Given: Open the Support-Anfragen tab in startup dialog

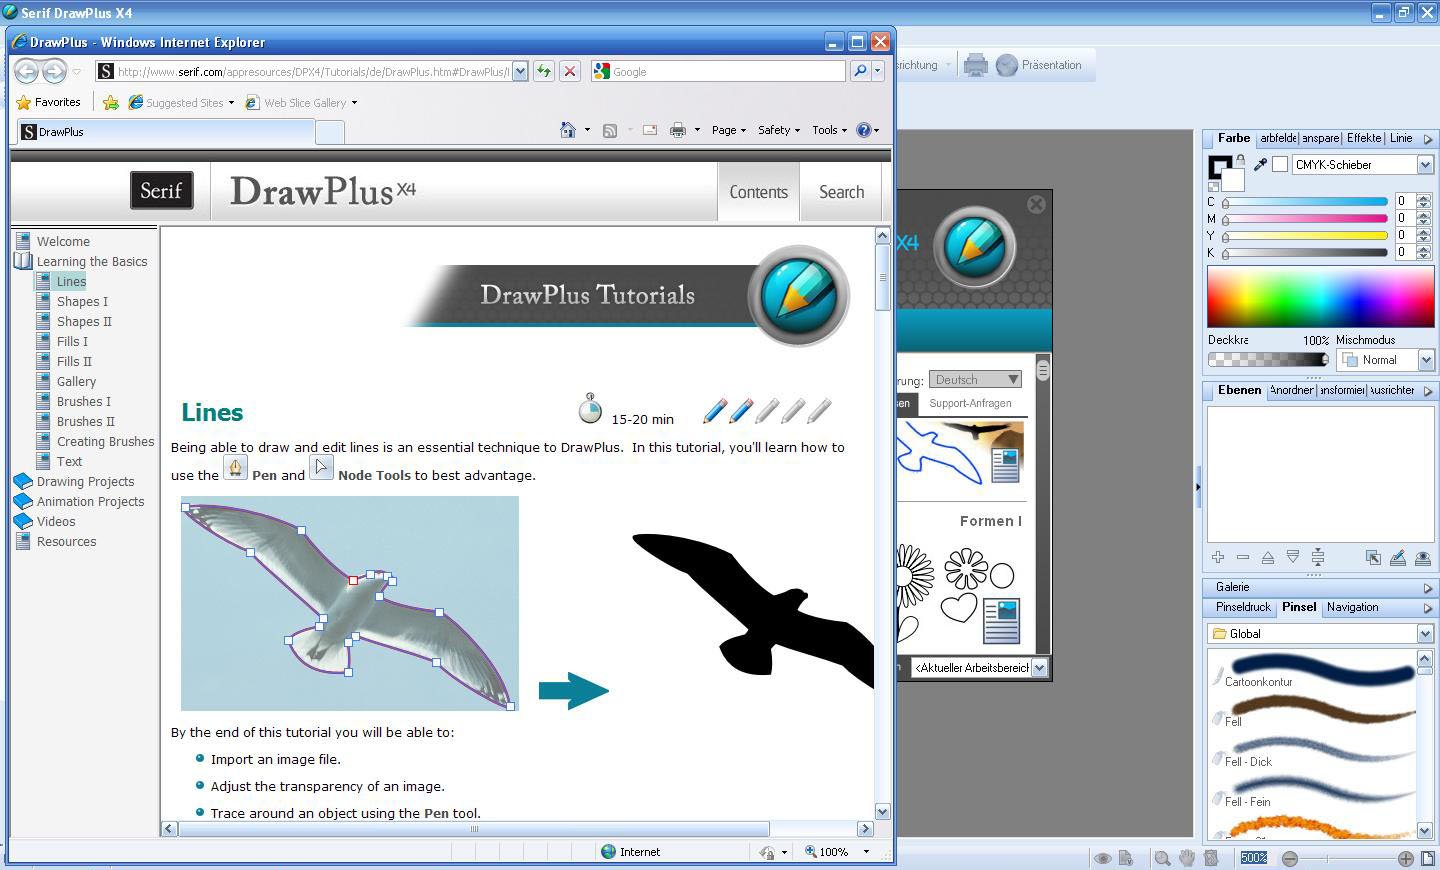Looking at the screenshot, I should (970, 404).
